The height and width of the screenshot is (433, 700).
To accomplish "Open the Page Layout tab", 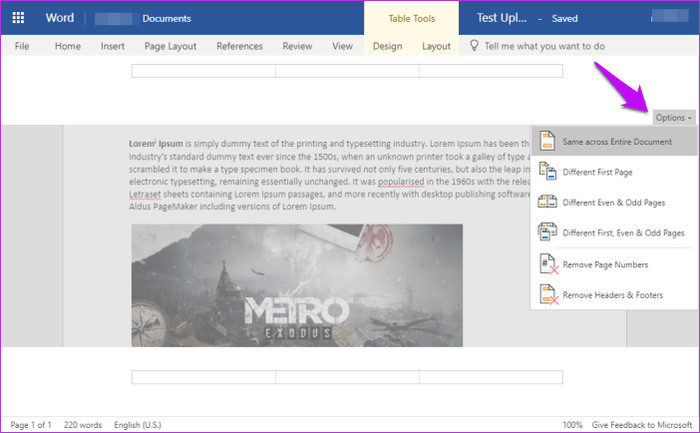I will click(x=171, y=46).
